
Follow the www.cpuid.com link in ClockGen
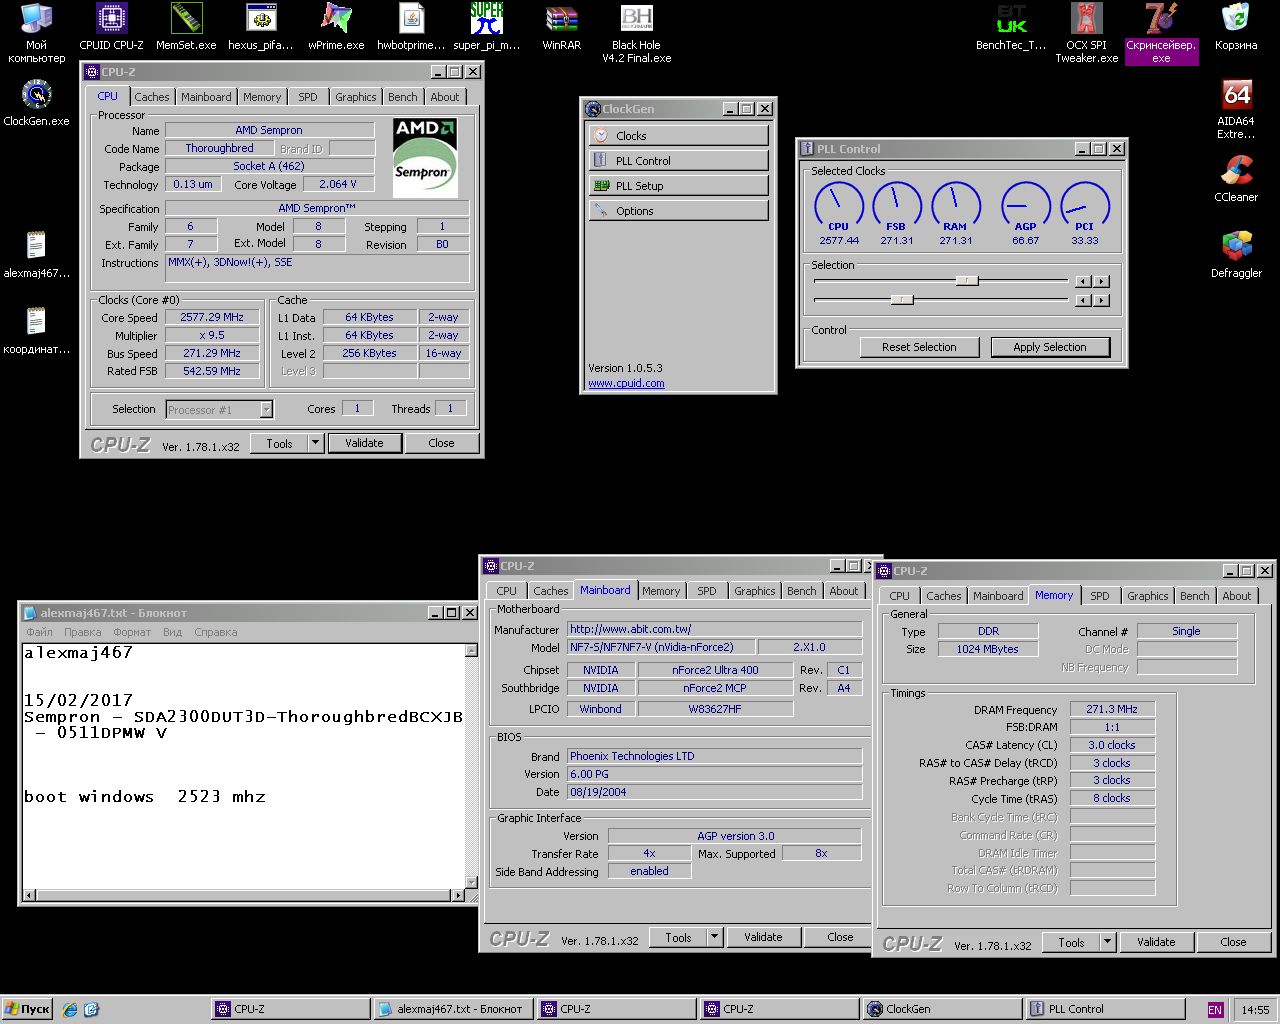click(x=626, y=383)
